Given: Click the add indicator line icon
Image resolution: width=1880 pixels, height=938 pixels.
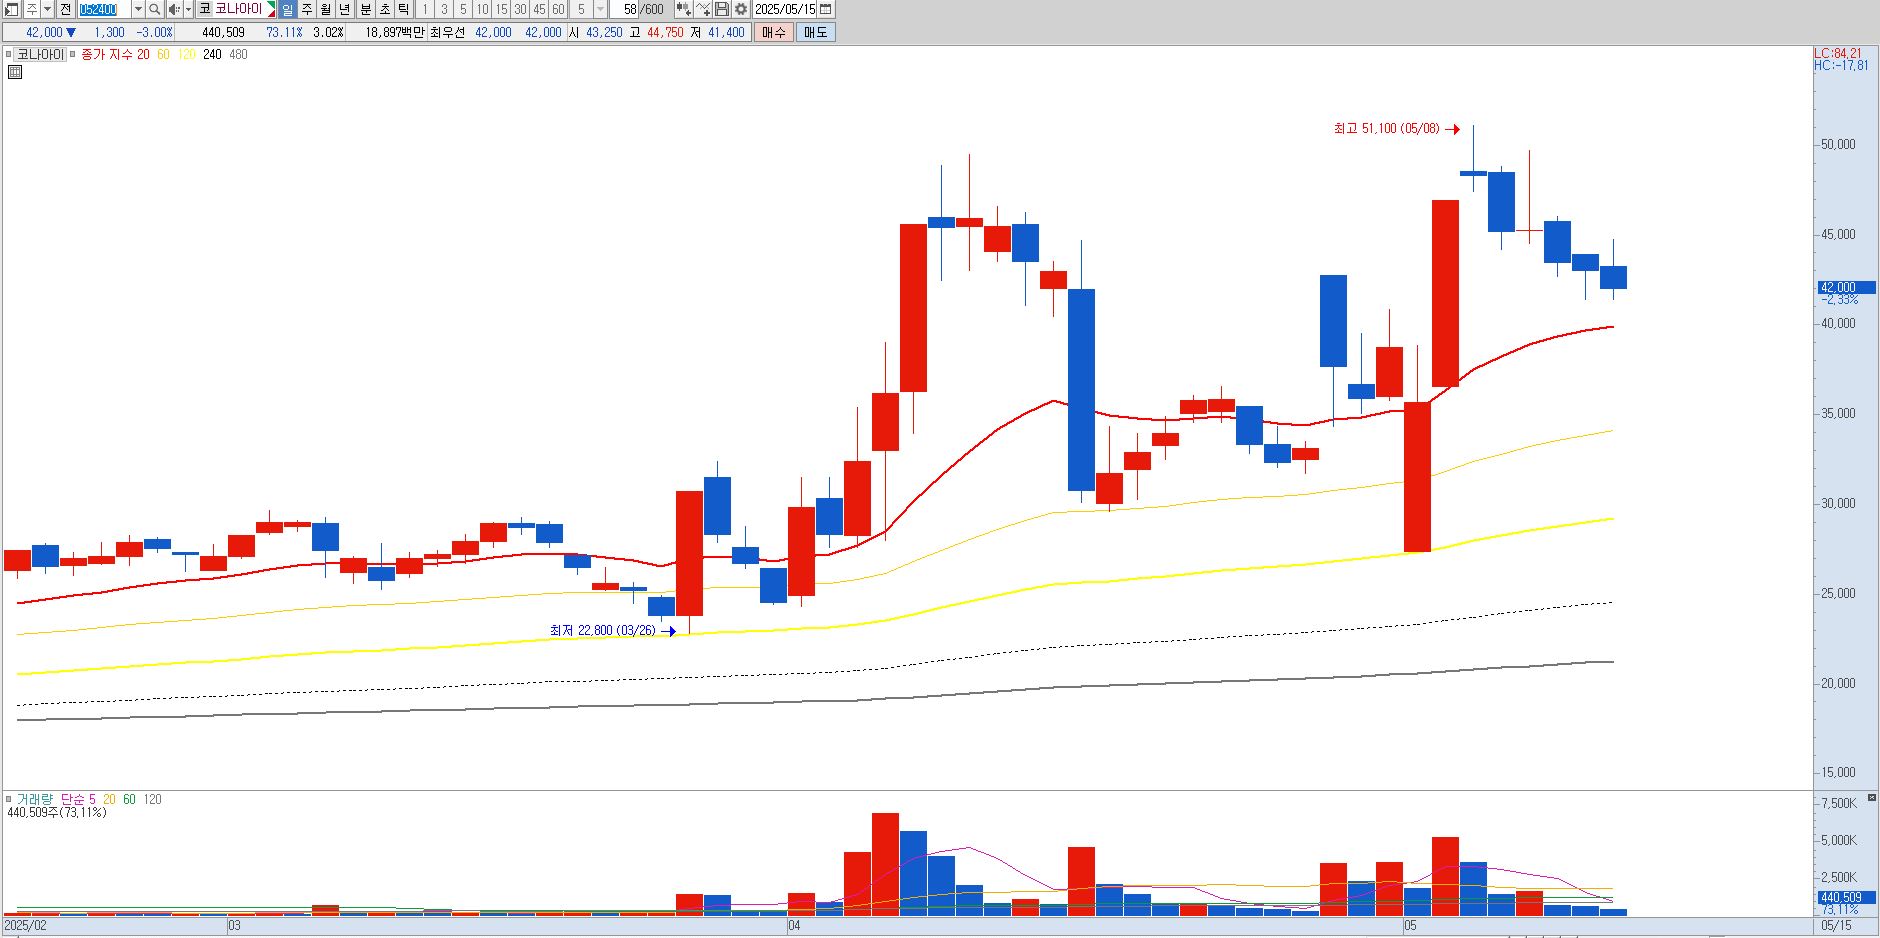Looking at the screenshot, I should pos(703,9).
